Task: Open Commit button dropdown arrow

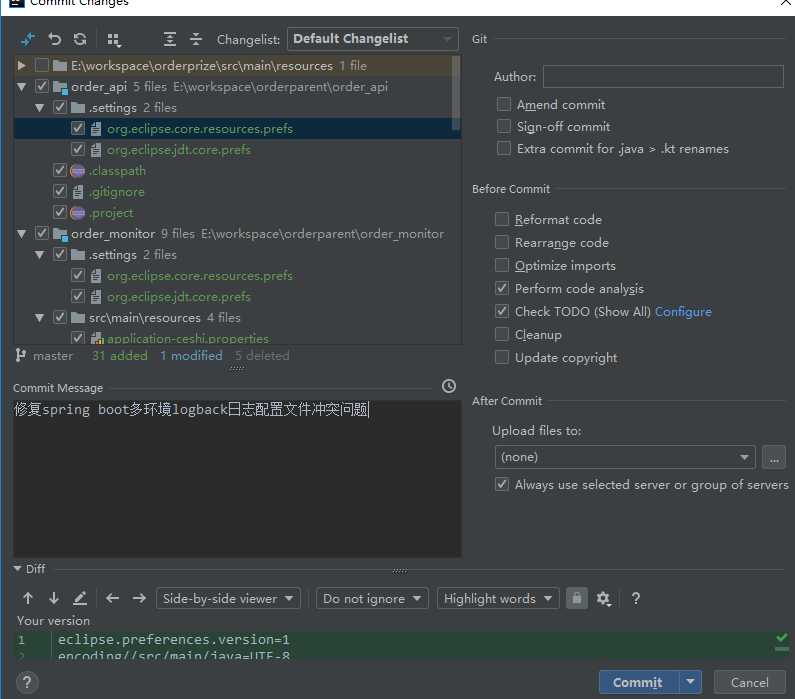Action: click(691, 682)
